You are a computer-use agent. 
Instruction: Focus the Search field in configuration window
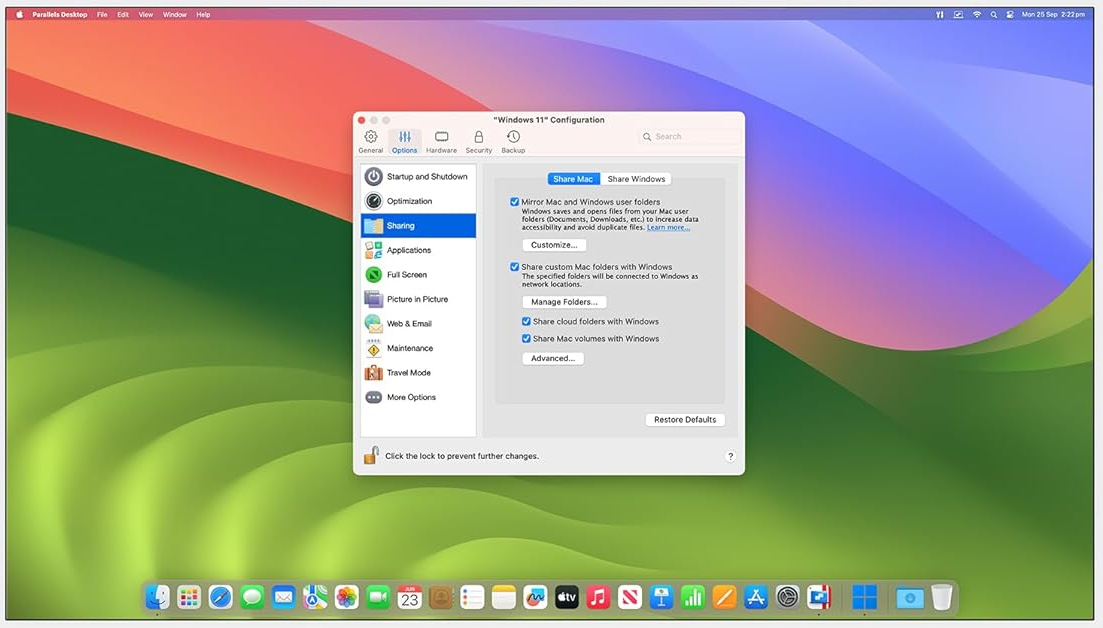tap(689, 136)
